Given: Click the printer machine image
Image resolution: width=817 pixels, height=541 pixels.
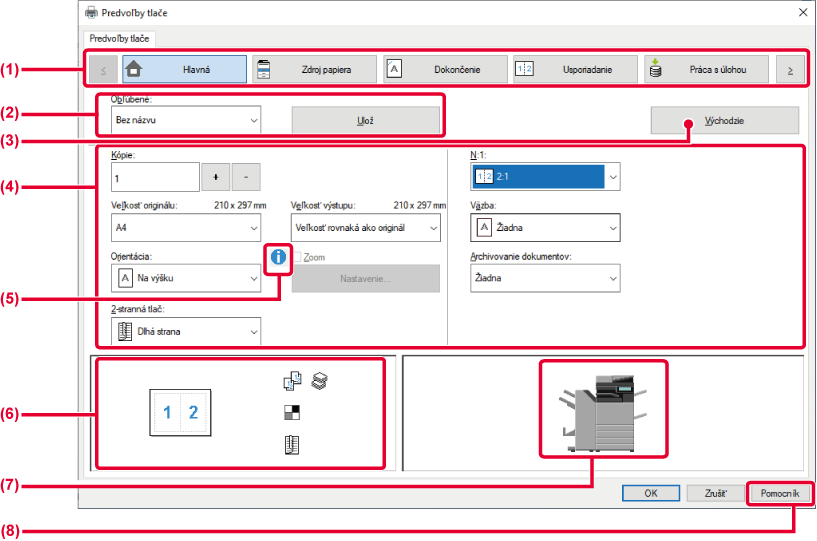Looking at the screenshot, I should (x=603, y=412).
